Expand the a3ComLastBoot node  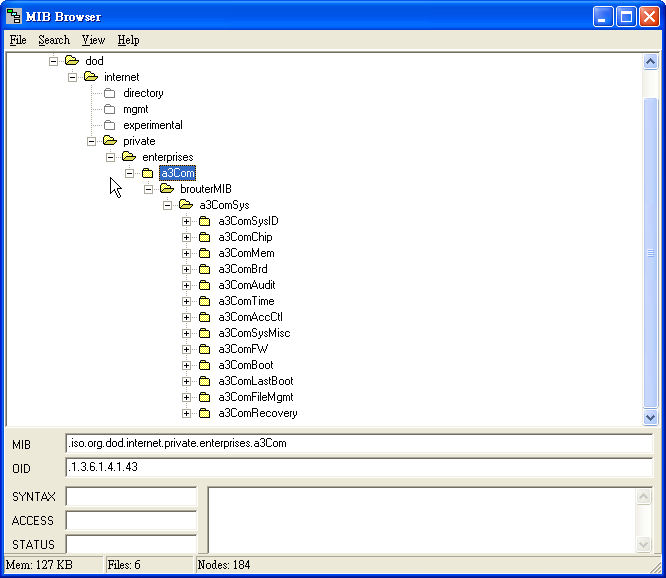(x=186, y=381)
